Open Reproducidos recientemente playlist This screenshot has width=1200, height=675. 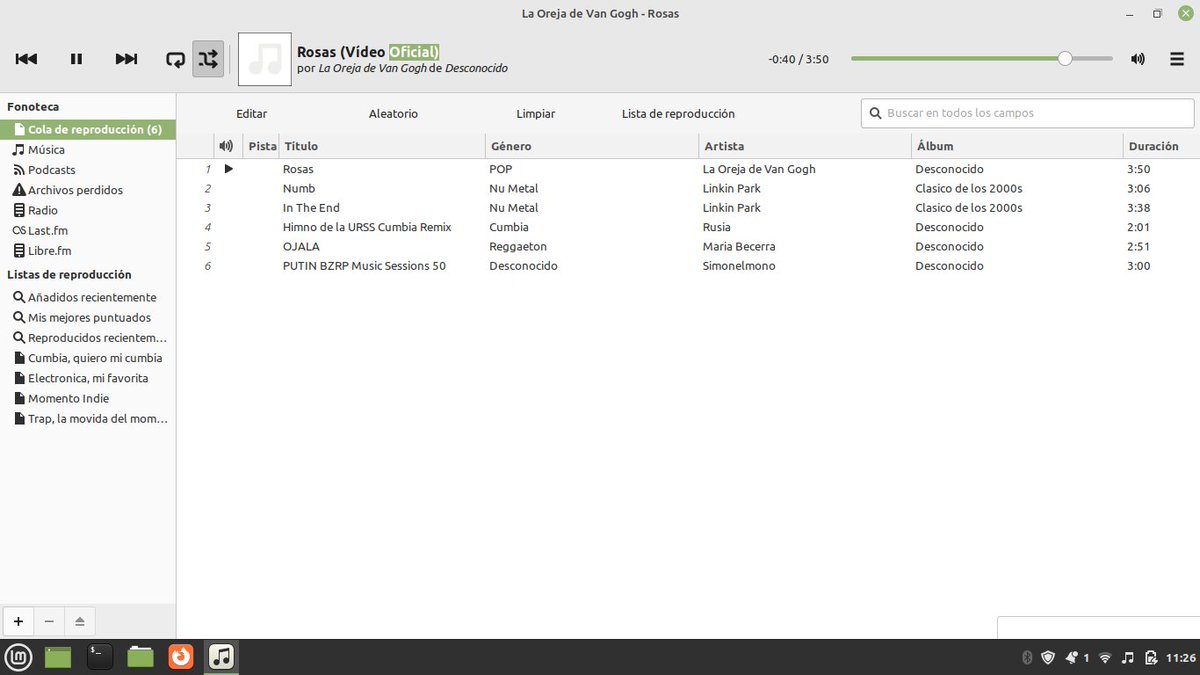point(88,338)
